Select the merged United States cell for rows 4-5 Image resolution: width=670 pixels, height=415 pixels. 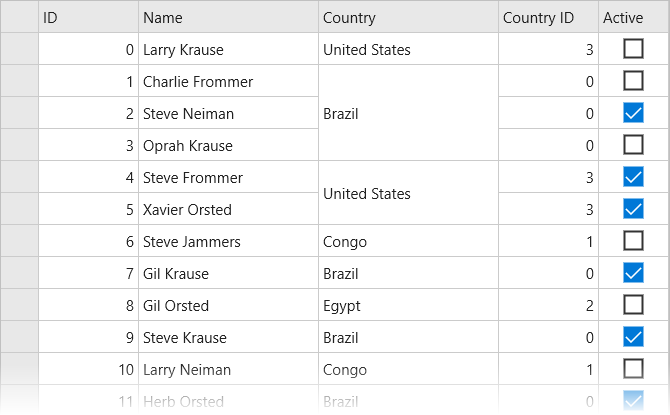pos(408,193)
